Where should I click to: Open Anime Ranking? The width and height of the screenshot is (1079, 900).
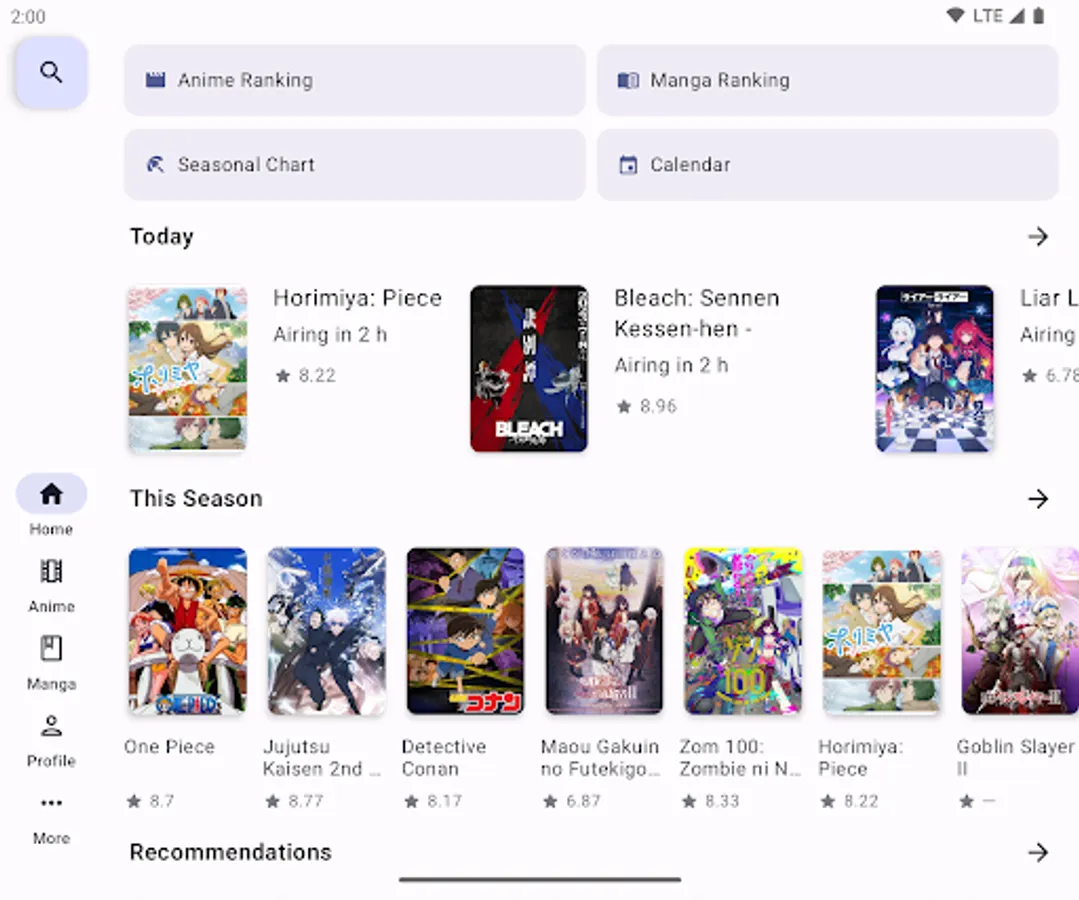(354, 81)
